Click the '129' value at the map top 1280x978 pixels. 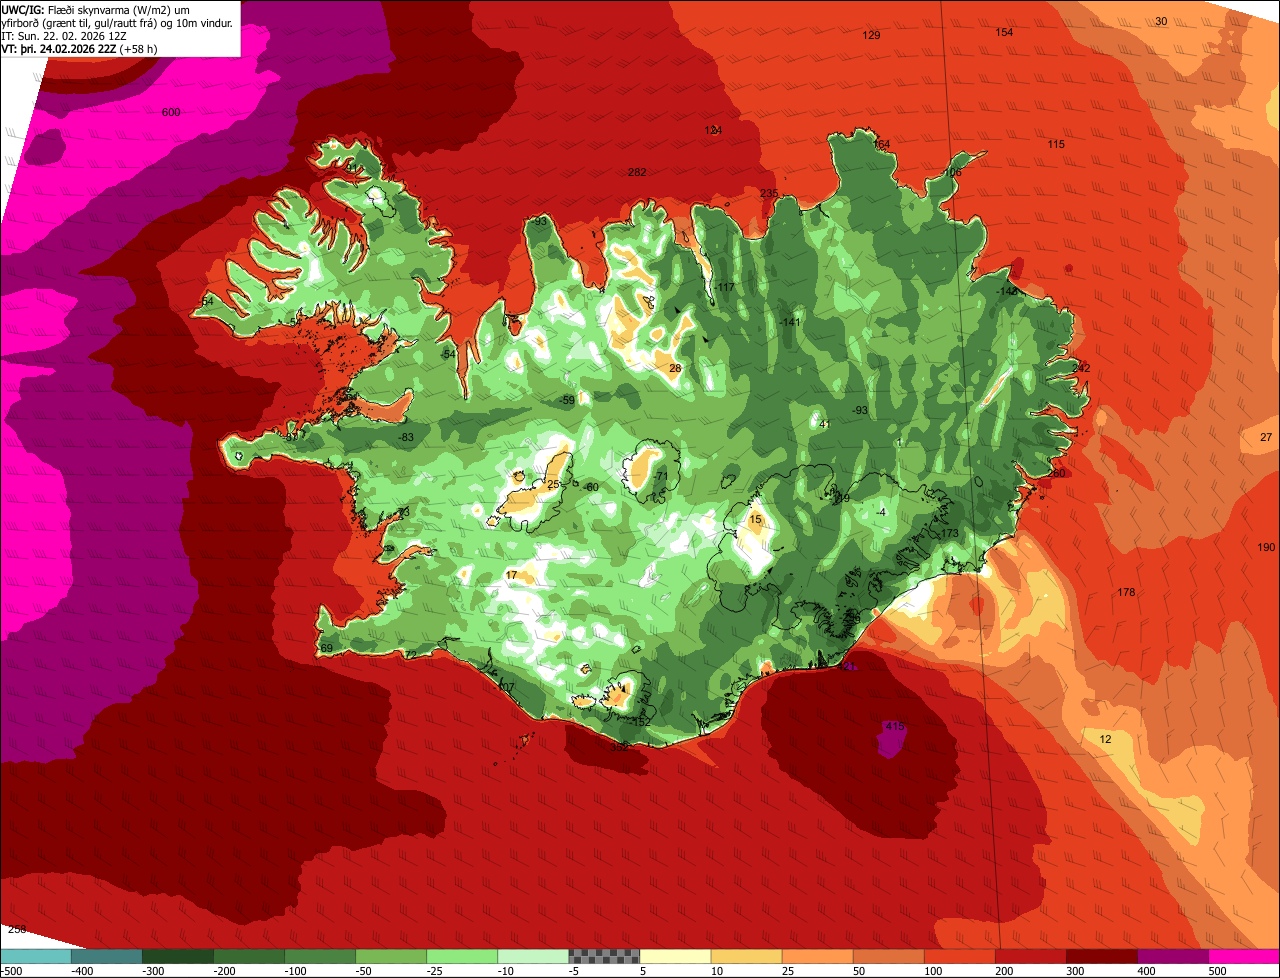click(871, 35)
